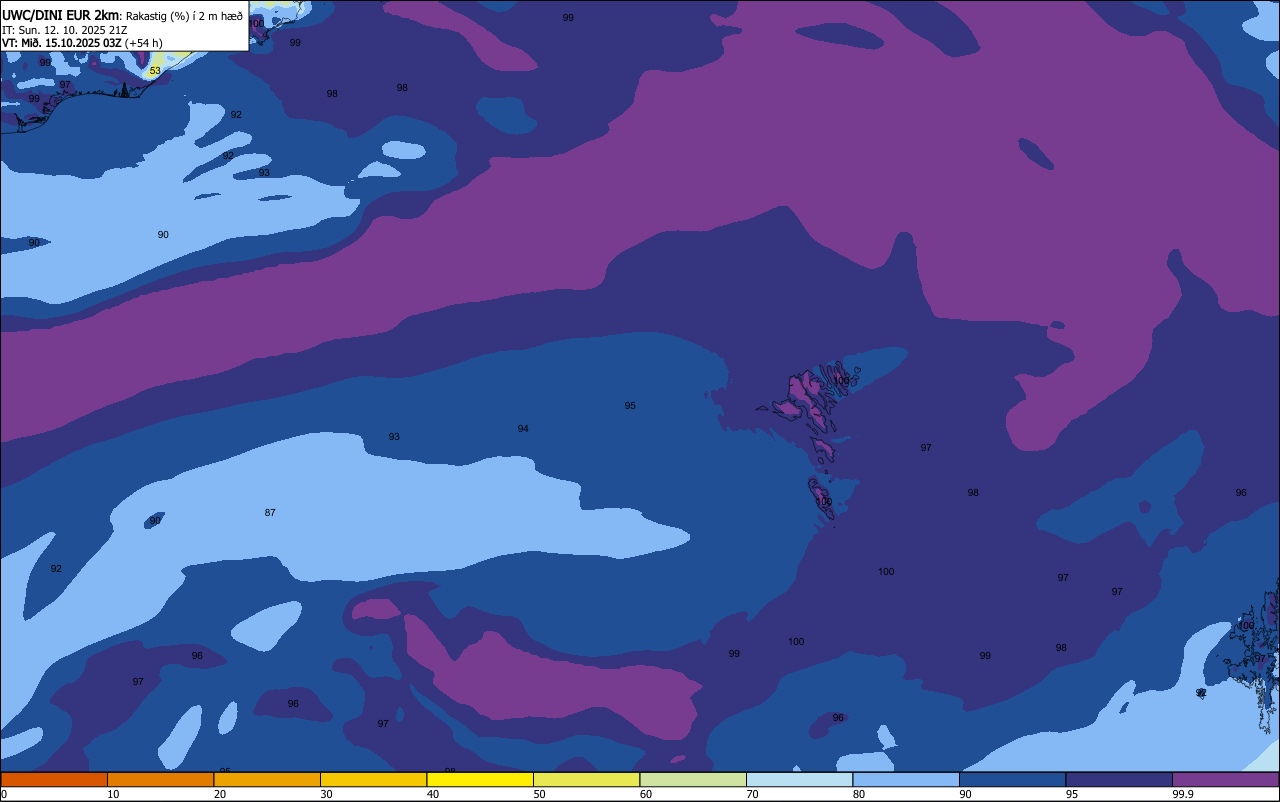Click the 30–40 amber legend segment
Image resolution: width=1280 pixels, height=802 pixels.
click(x=373, y=779)
